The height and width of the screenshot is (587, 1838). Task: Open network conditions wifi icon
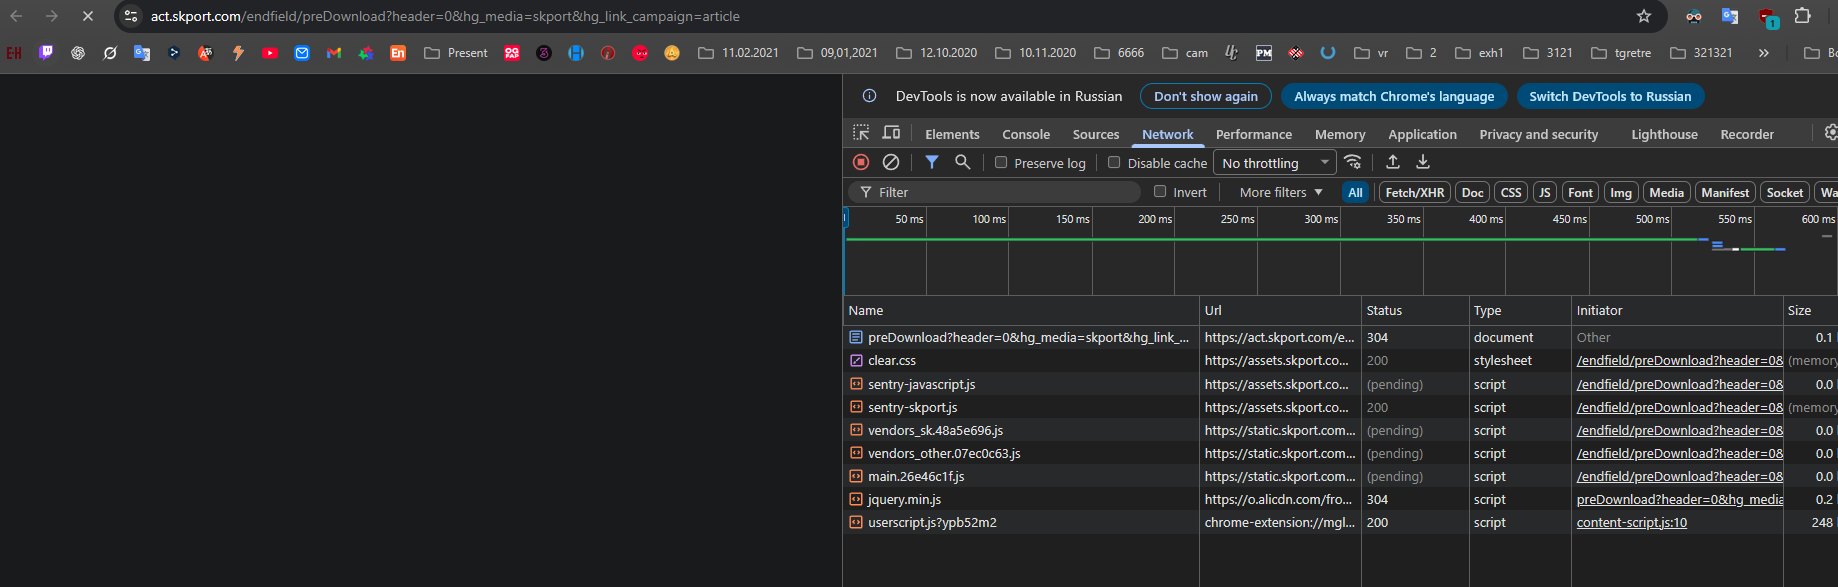1353,162
